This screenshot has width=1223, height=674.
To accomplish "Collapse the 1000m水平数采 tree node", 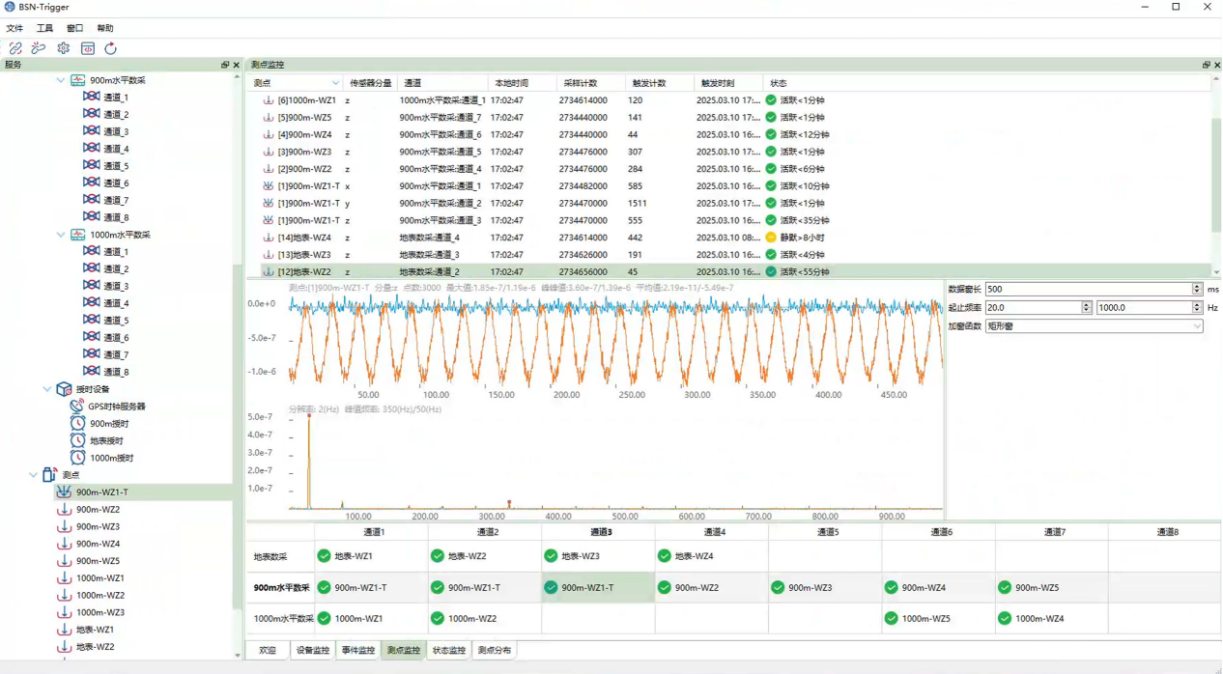I will point(61,235).
